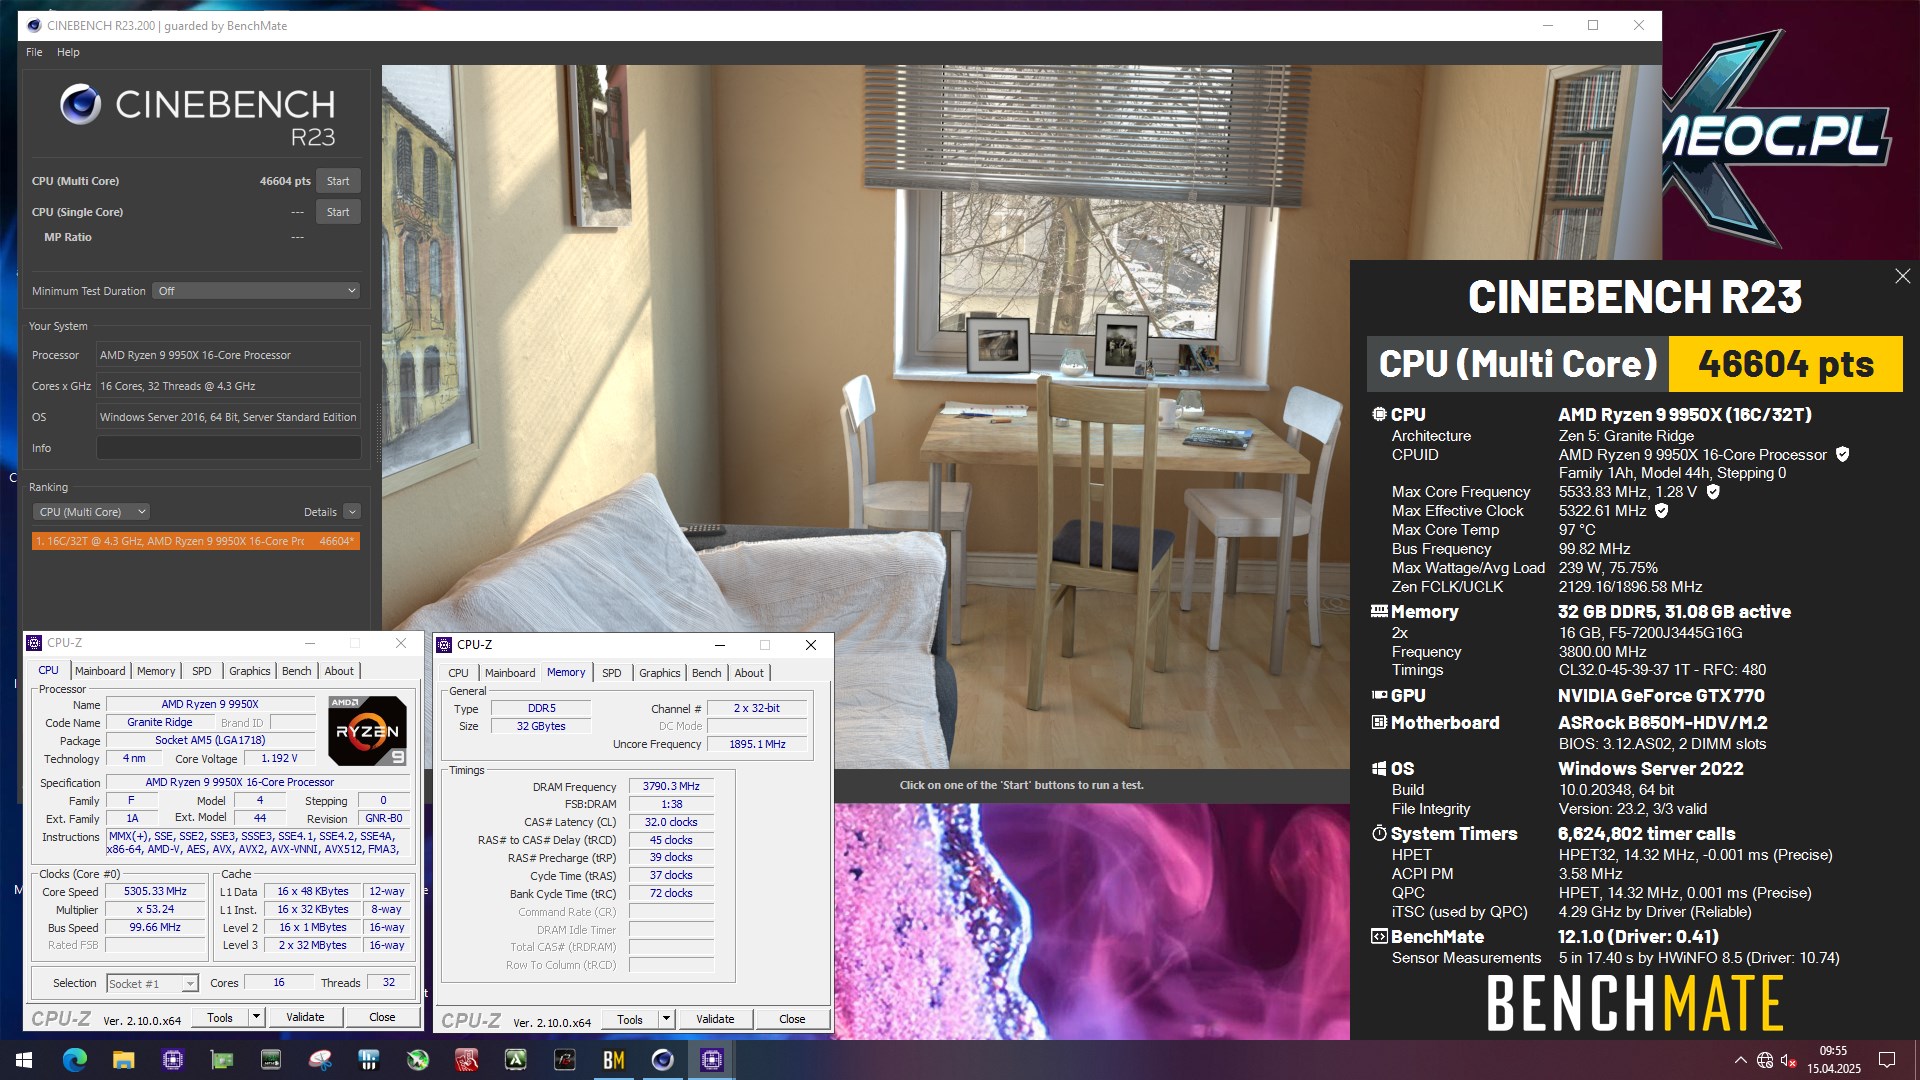Click Validate in the left CPU-Z window
This screenshot has height=1080, width=1920.
pos(305,1017)
